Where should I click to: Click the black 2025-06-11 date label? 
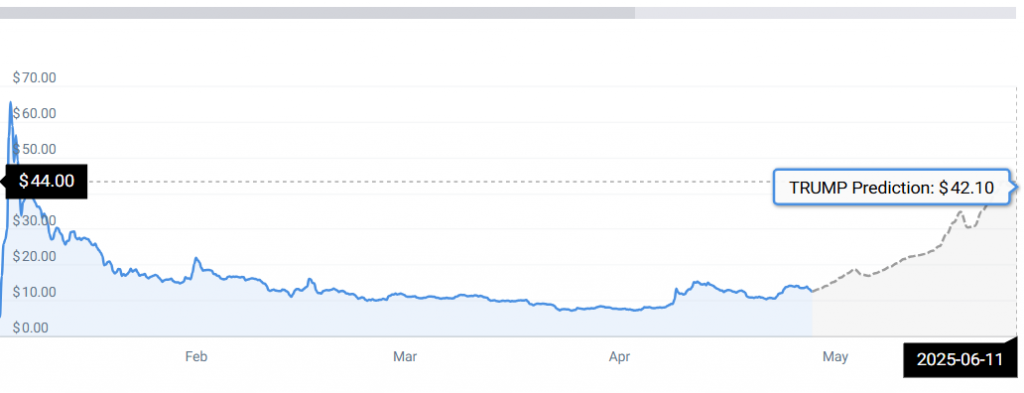(959, 359)
